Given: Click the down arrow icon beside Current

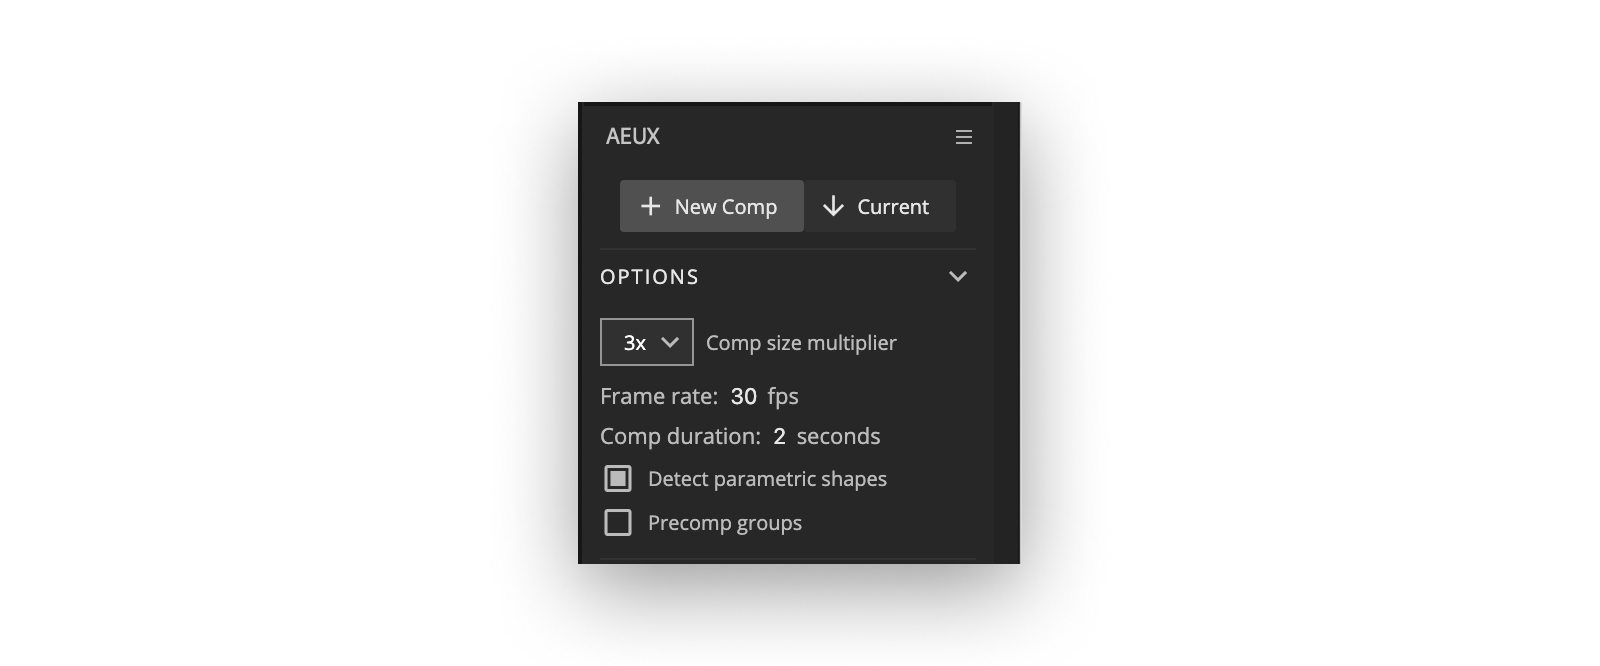Looking at the screenshot, I should pyautogui.click(x=833, y=206).
